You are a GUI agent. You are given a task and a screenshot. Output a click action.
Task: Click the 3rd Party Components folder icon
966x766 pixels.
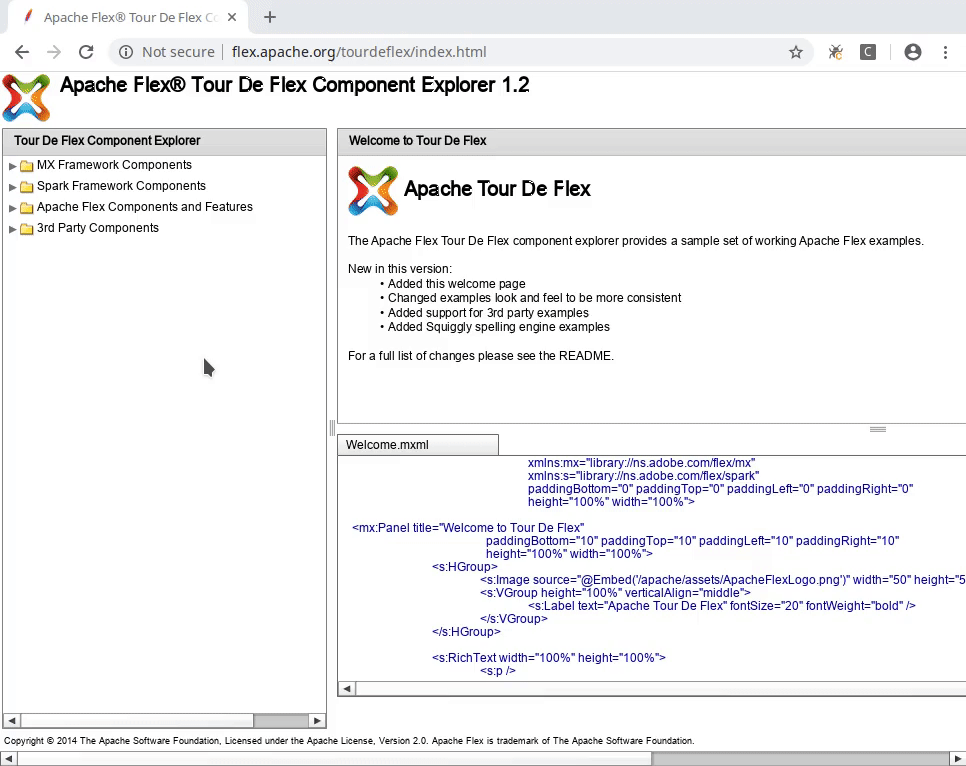26,229
